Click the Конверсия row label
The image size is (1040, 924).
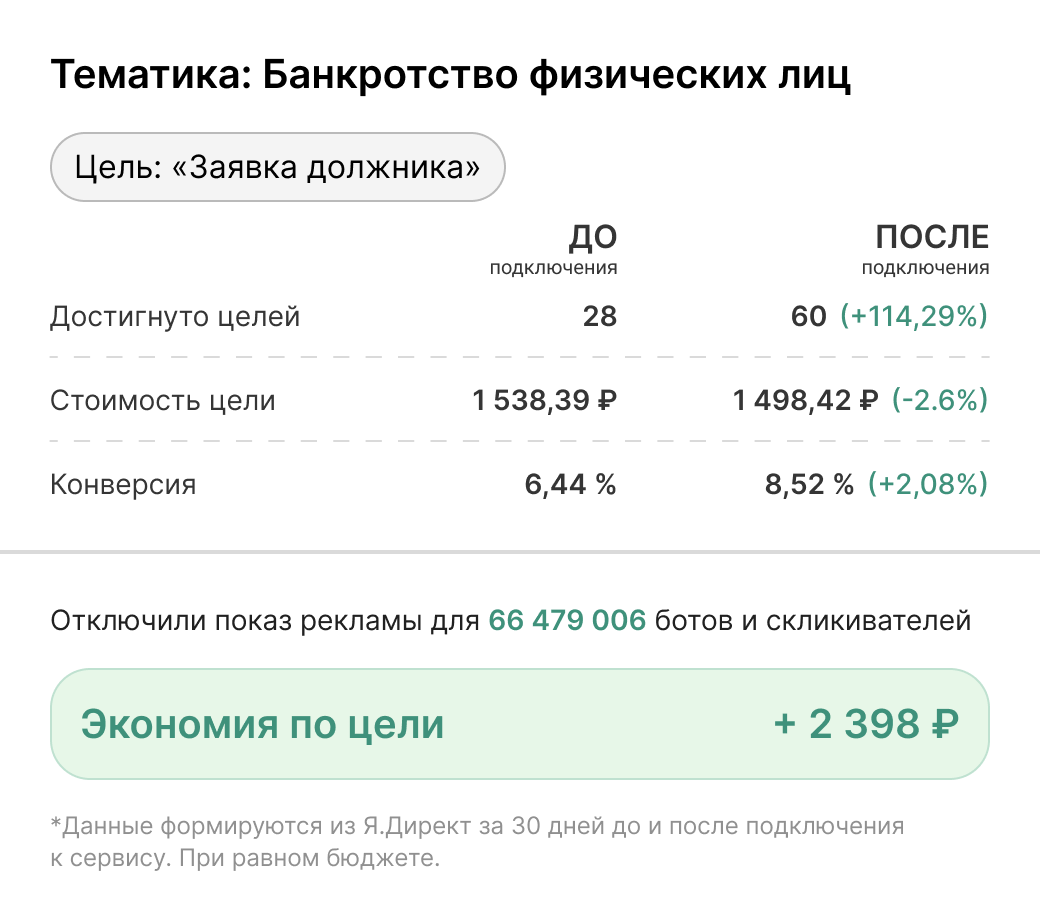[x=123, y=485]
